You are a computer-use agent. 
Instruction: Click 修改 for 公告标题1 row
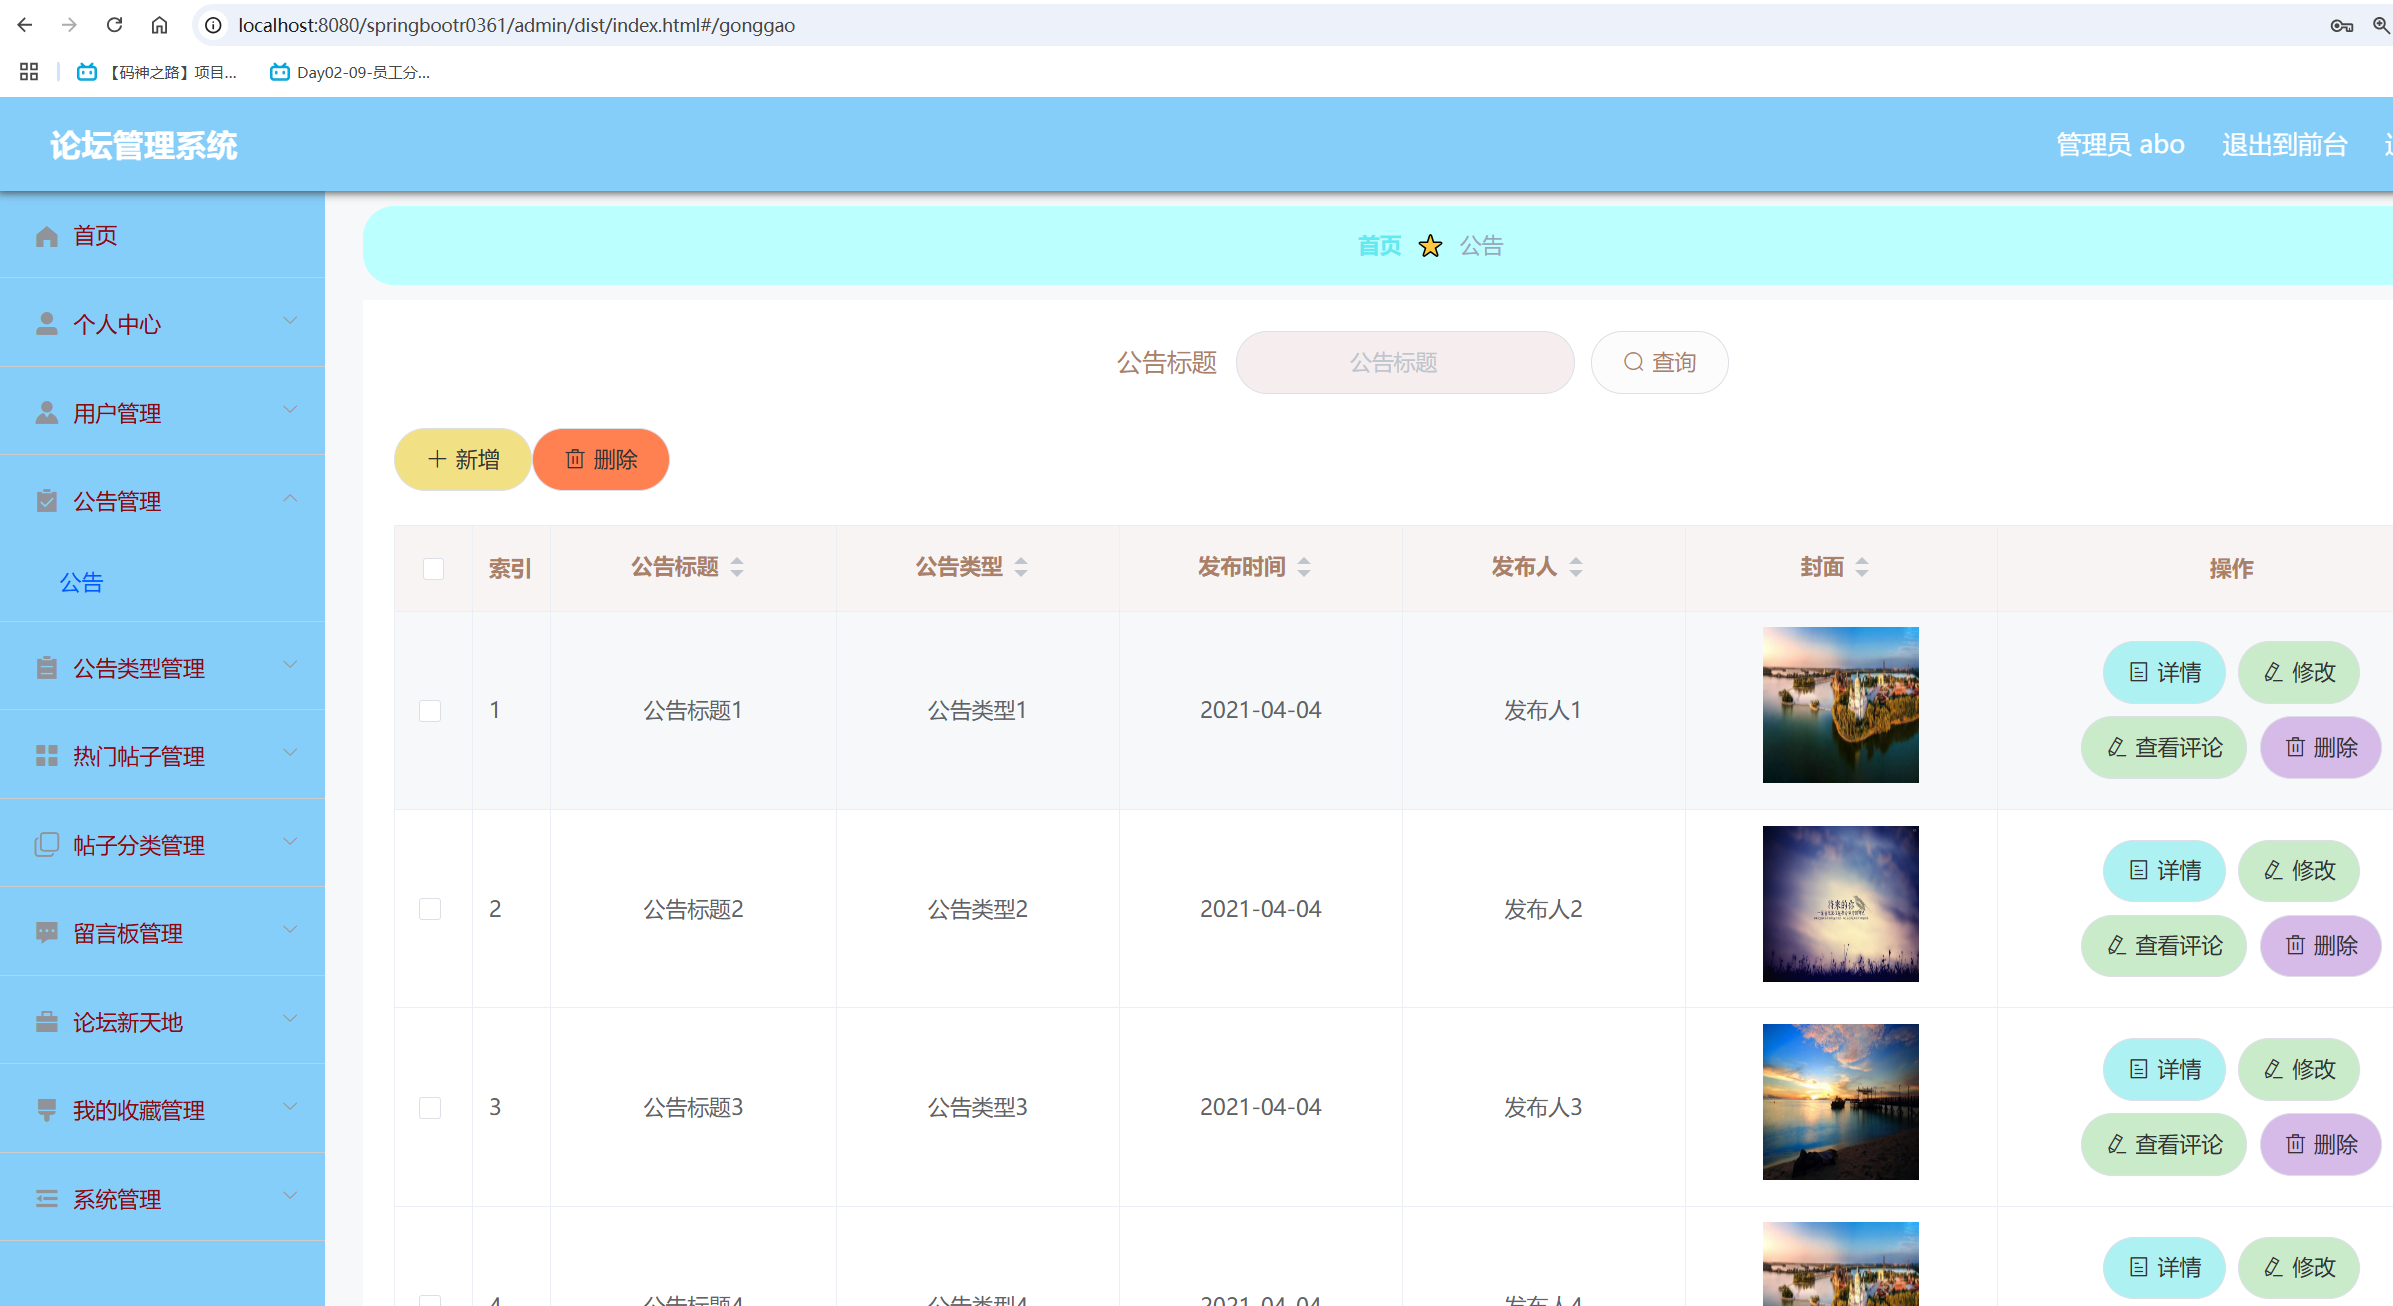click(x=2299, y=672)
